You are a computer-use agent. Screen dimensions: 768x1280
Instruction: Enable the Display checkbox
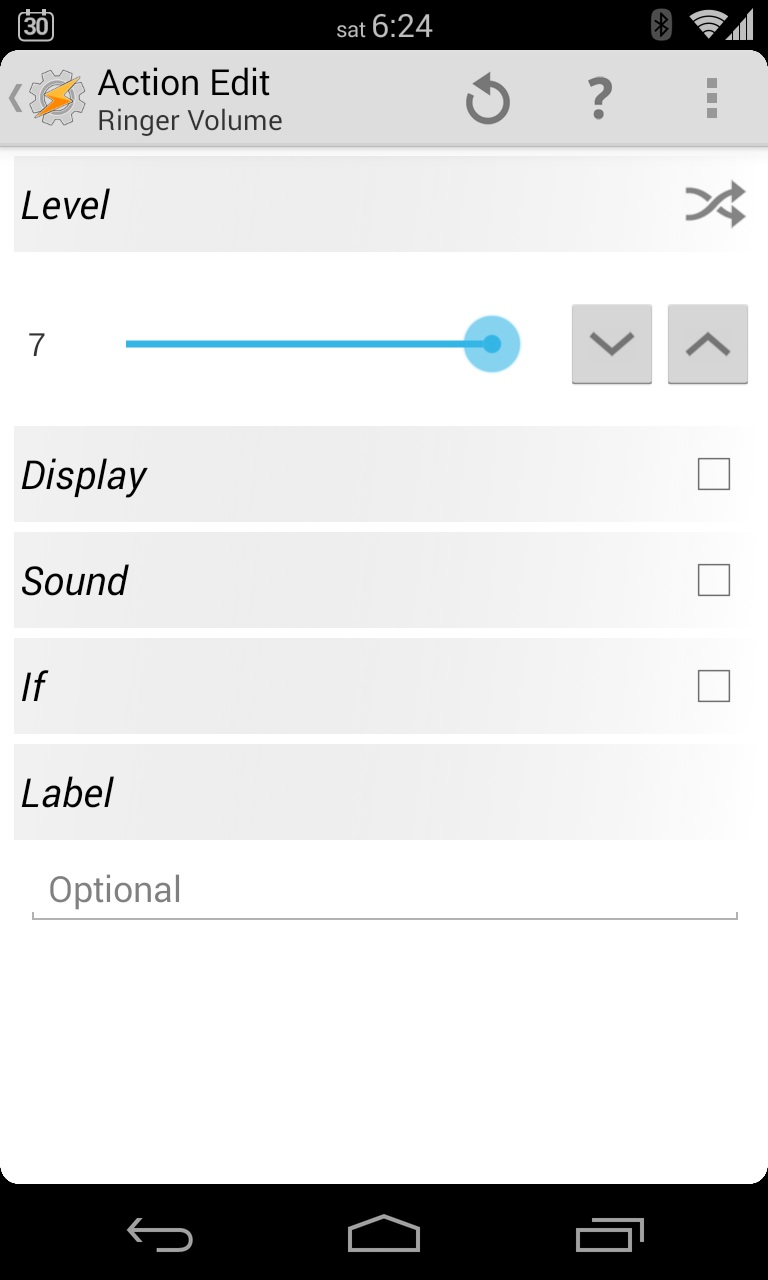tap(714, 474)
